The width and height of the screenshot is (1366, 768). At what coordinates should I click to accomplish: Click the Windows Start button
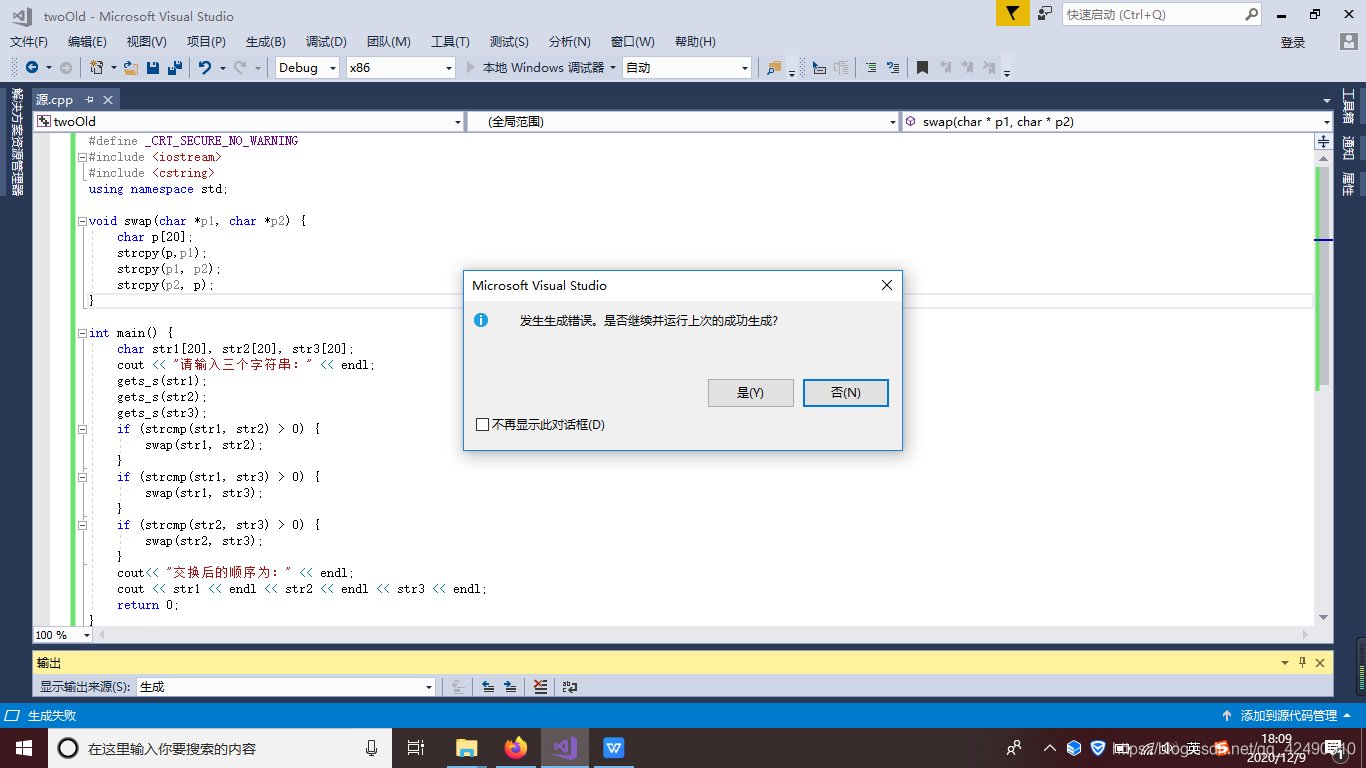coord(23,747)
